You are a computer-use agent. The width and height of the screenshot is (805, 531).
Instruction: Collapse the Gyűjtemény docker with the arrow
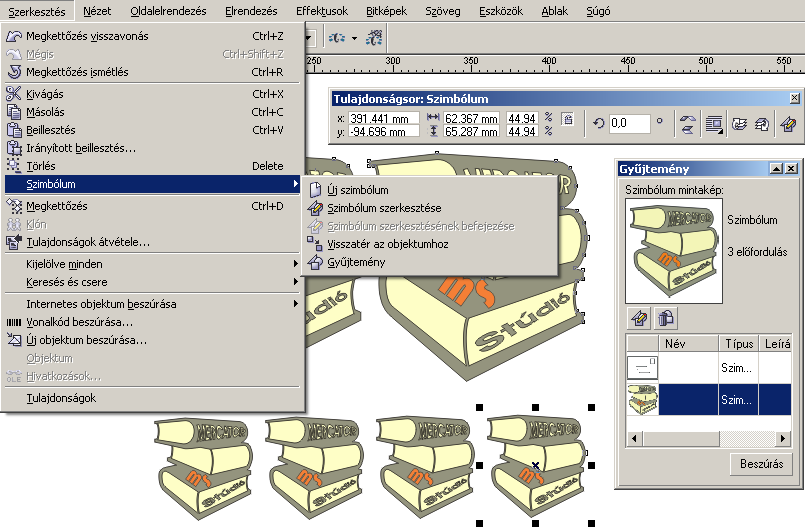(776, 168)
